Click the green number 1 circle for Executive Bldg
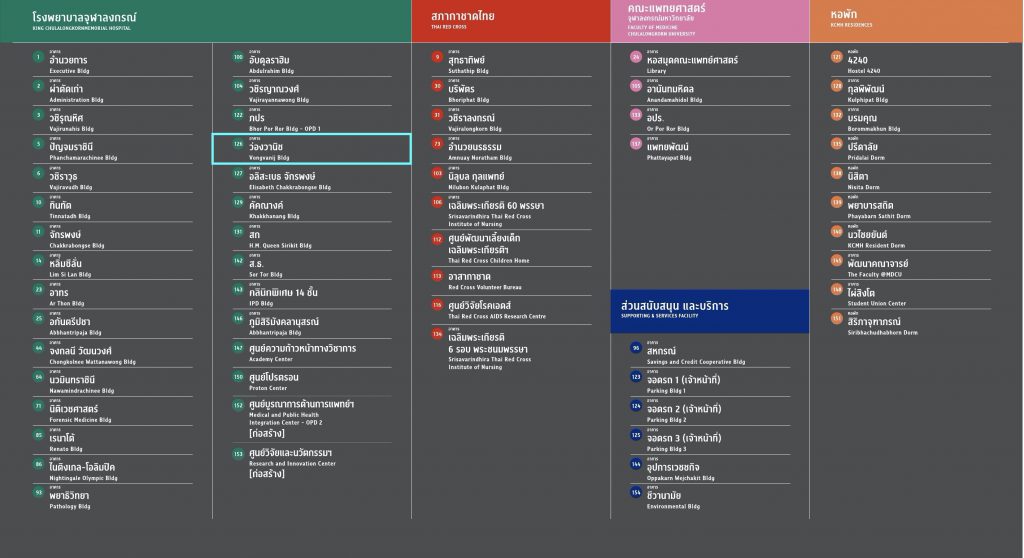The height and width of the screenshot is (558, 1024). coord(39,57)
